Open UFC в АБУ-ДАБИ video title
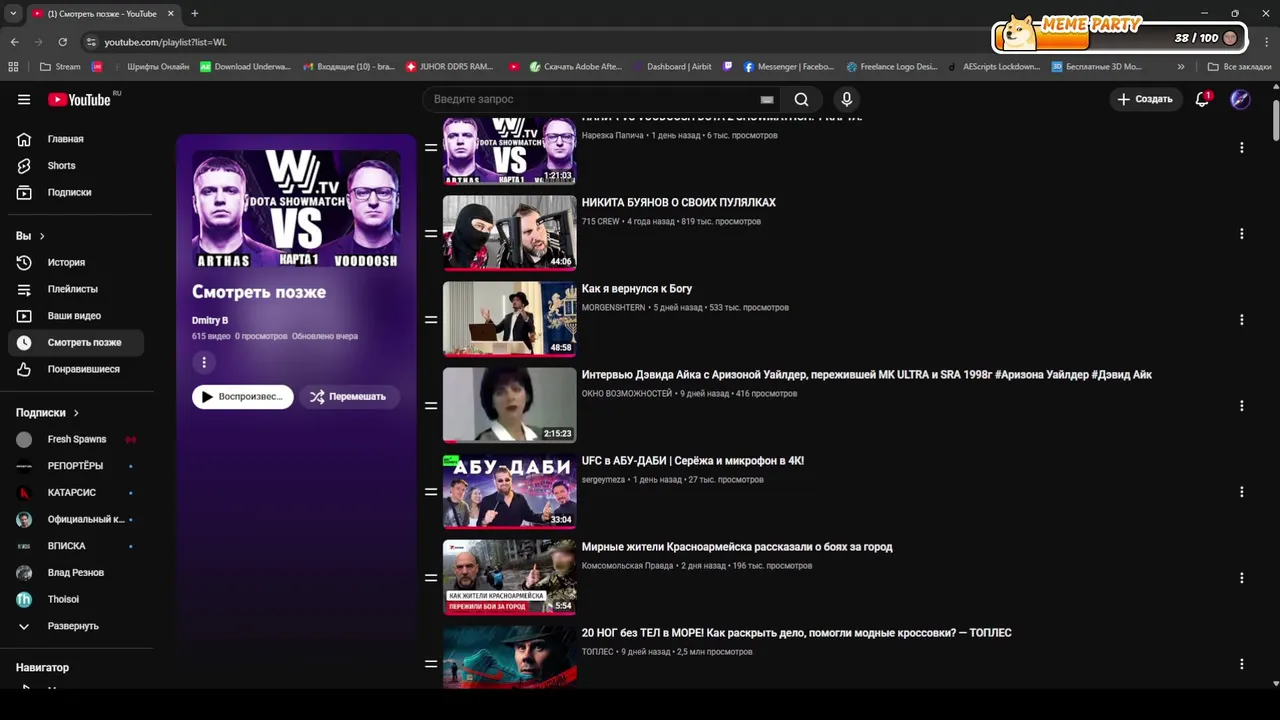1280x720 pixels. [x=693, y=460]
